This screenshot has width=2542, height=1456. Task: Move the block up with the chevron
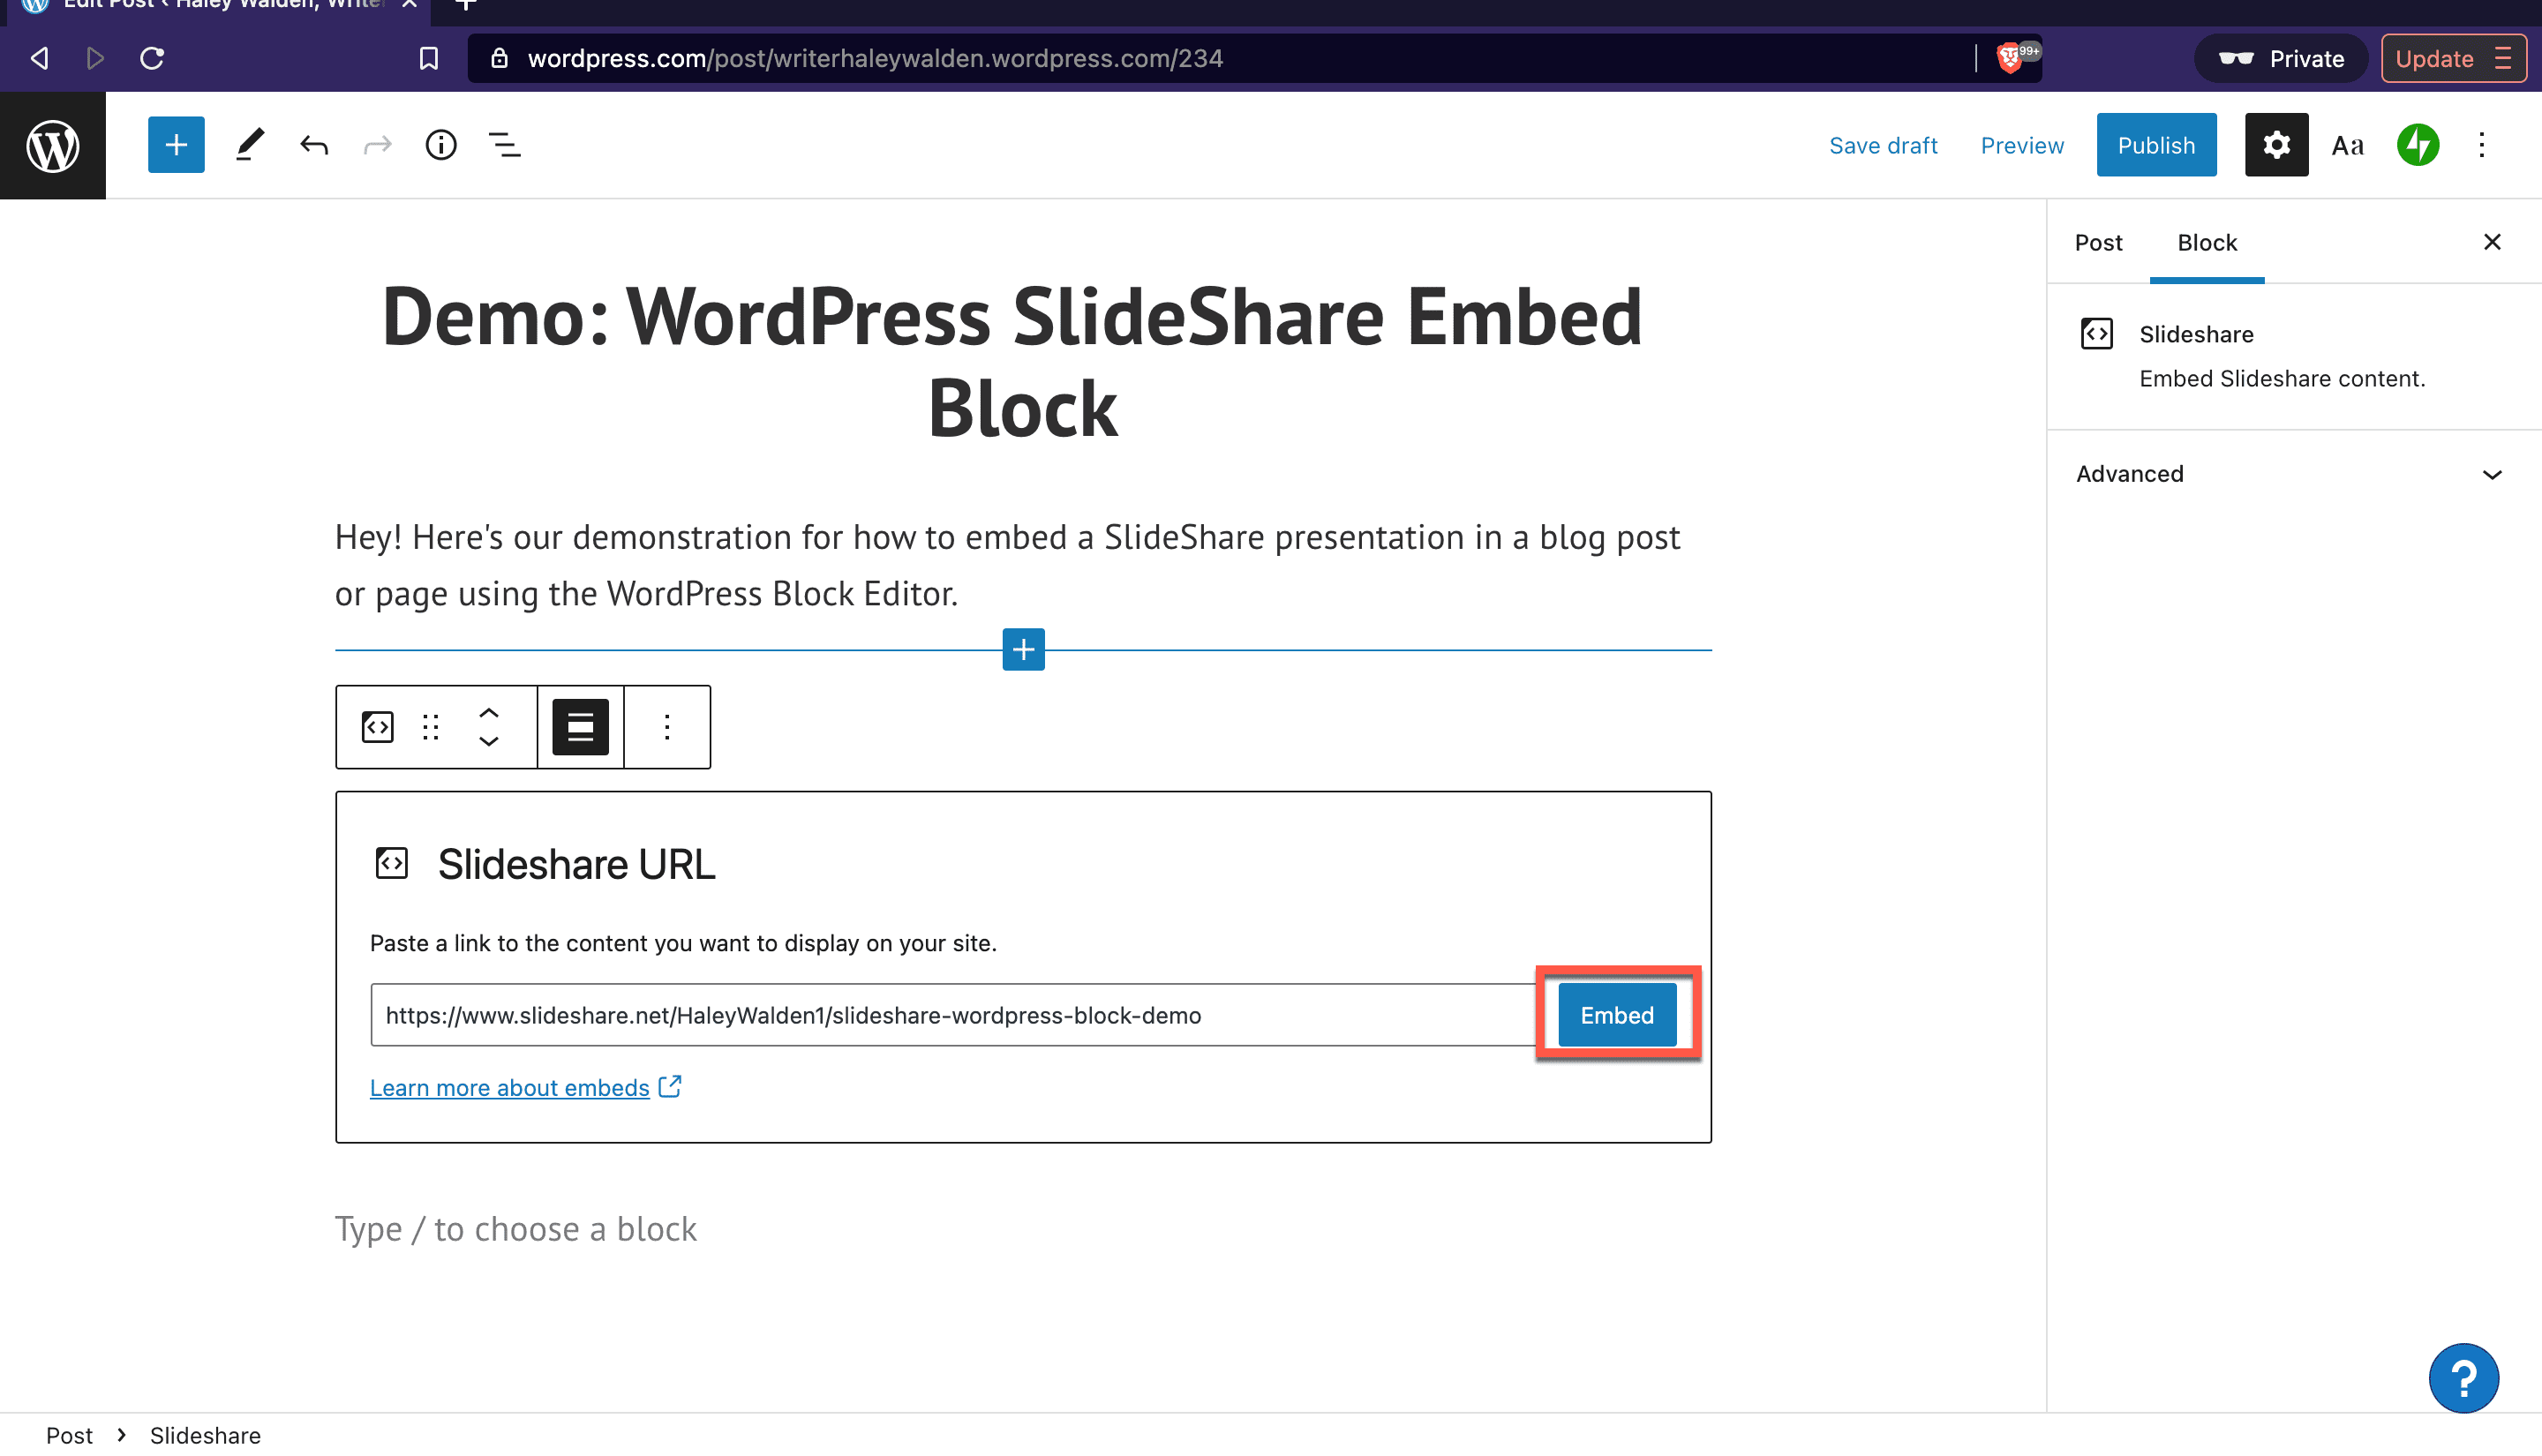tap(489, 713)
